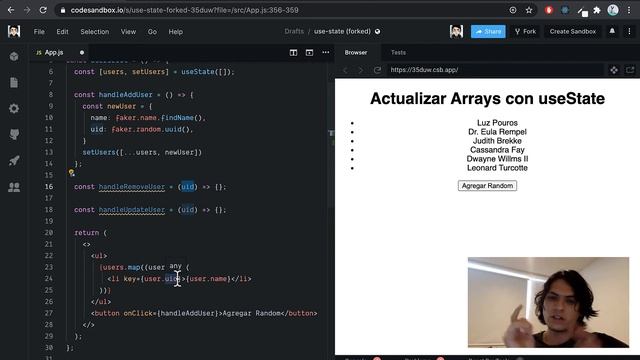This screenshot has height=360, width=640.
Task: Click handleUpdateUser in the code
Action: click(x=131, y=210)
